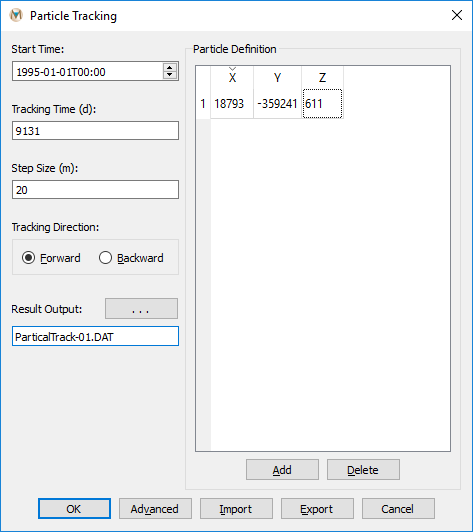The width and height of the screenshot is (473, 532).
Task: Click the ParticalTrack-01.DAT output file field
Action: (95, 336)
